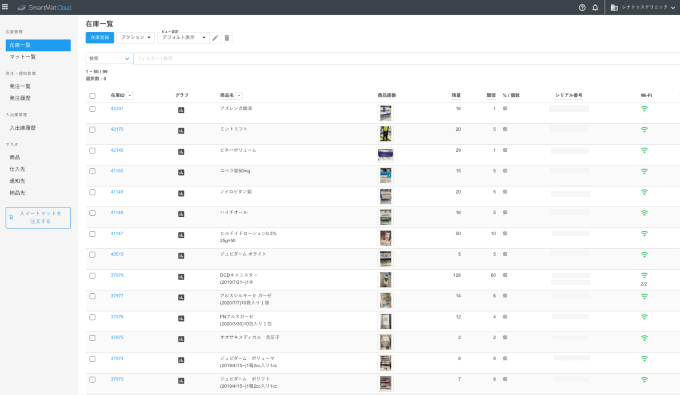Delete the view with the trash icon
680x395 pixels.
[x=226, y=38]
